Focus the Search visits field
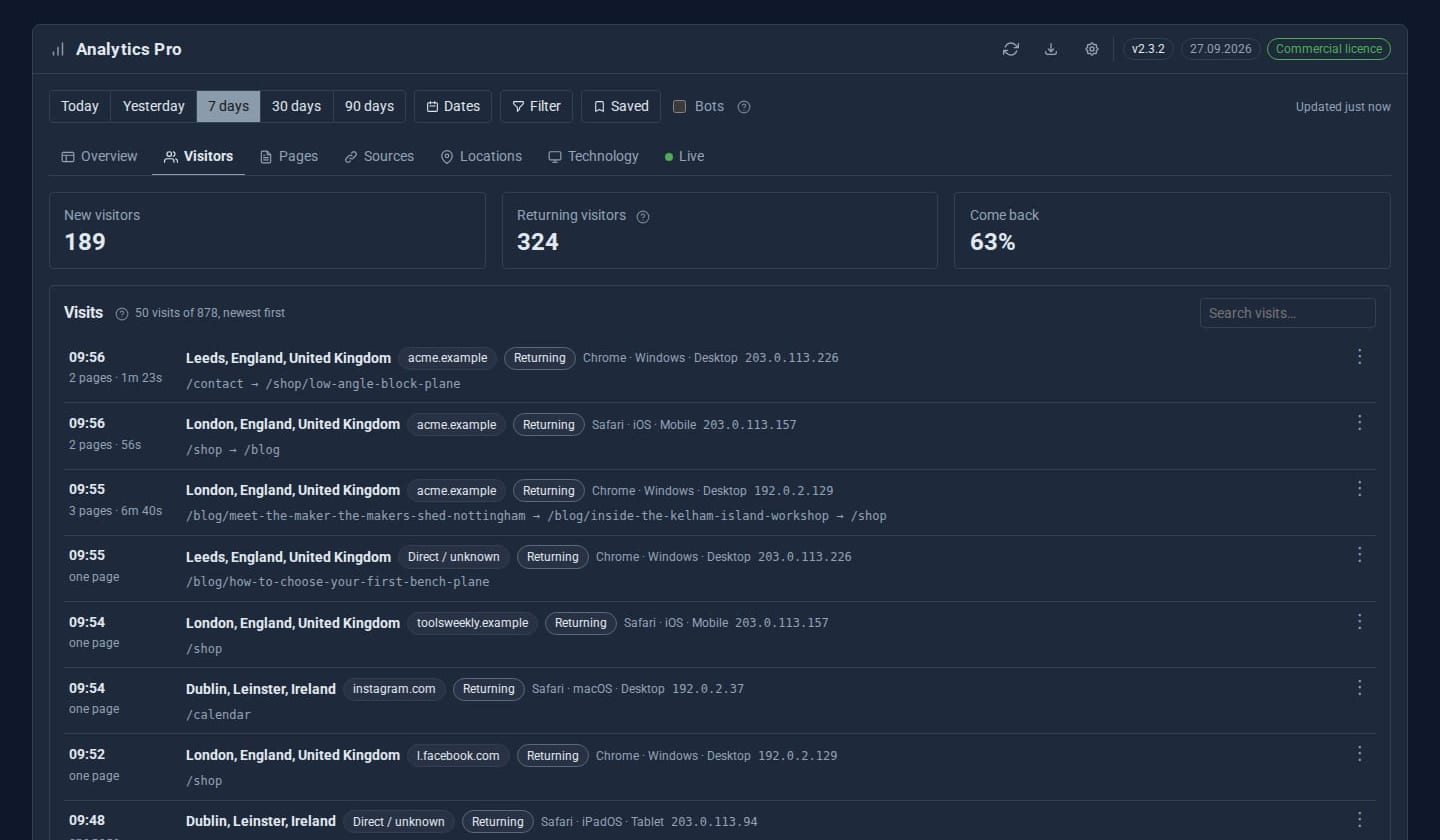 point(1287,313)
